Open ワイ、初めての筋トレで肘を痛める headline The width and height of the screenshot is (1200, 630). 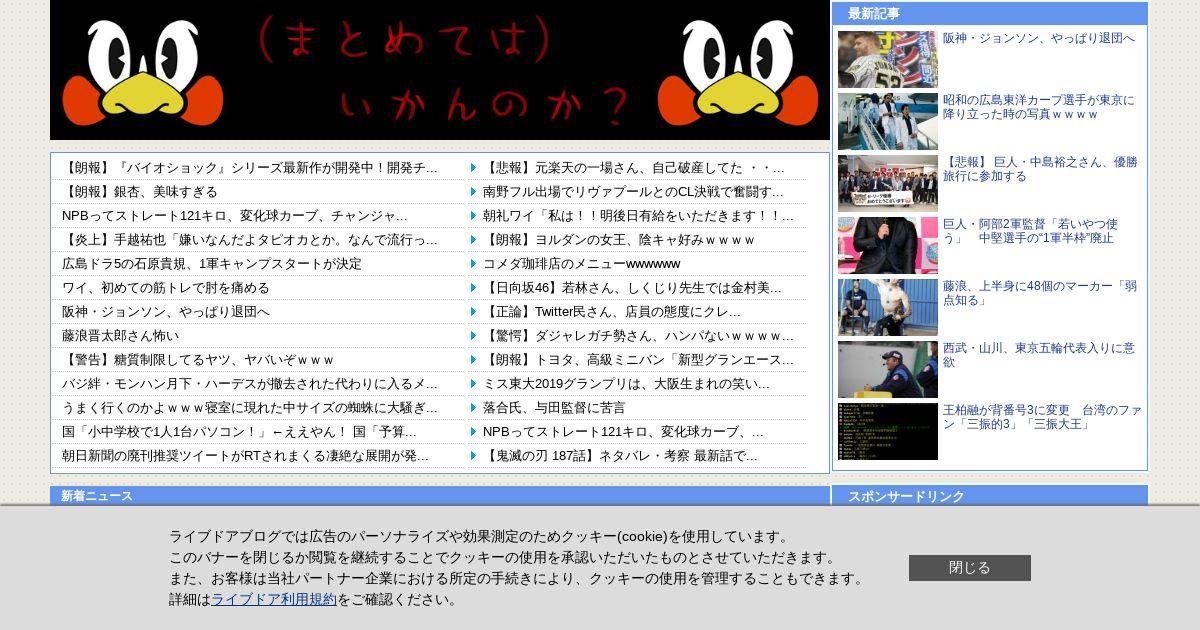click(166, 288)
